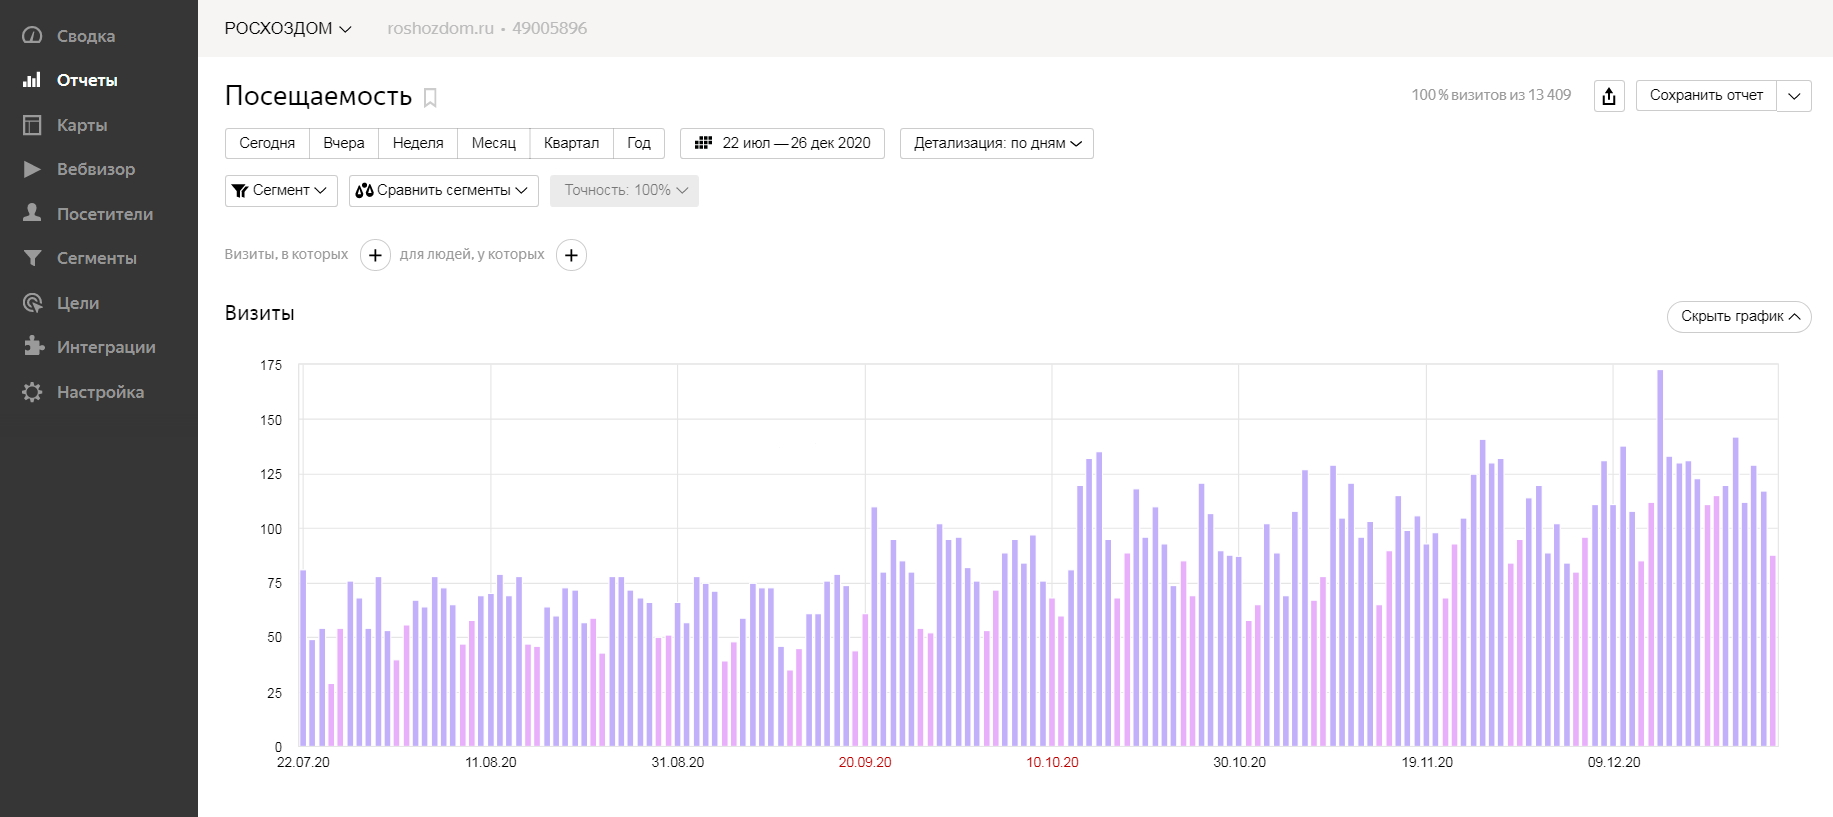Open the Сегмент dropdown
The width and height of the screenshot is (1833, 817).
pos(281,190)
